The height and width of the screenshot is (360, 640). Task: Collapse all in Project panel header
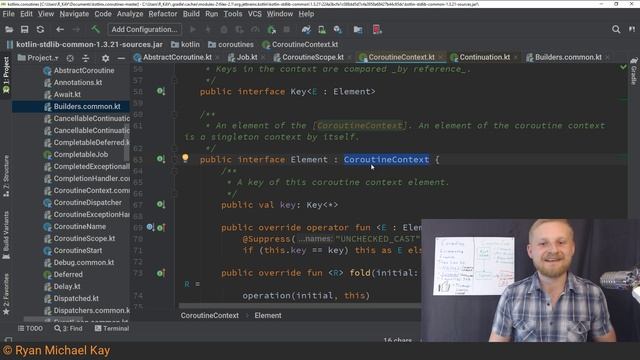(x=86, y=58)
